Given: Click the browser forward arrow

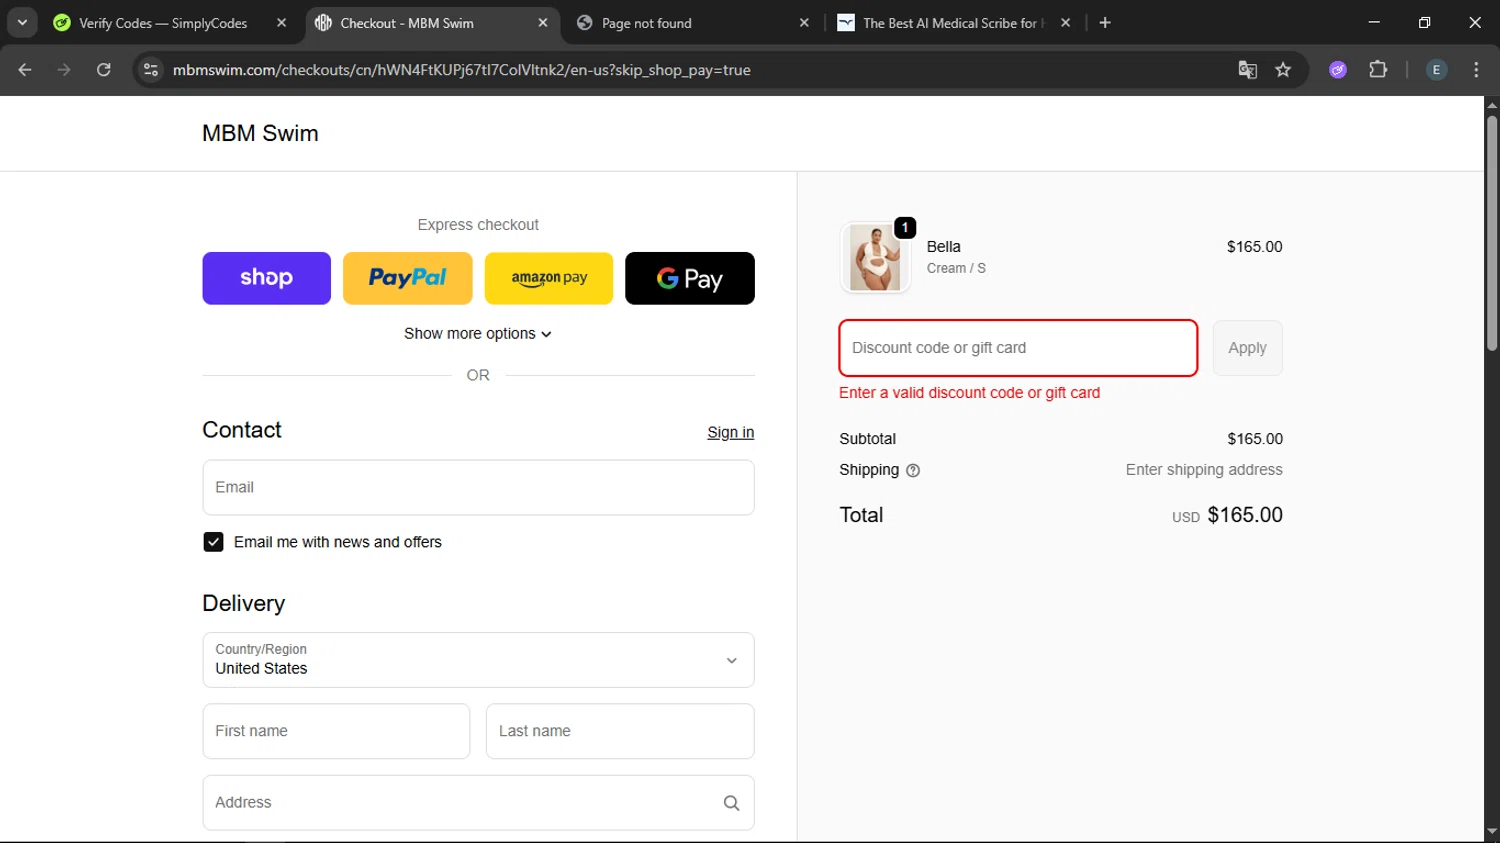Looking at the screenshot, I should (x=64, y=70).
